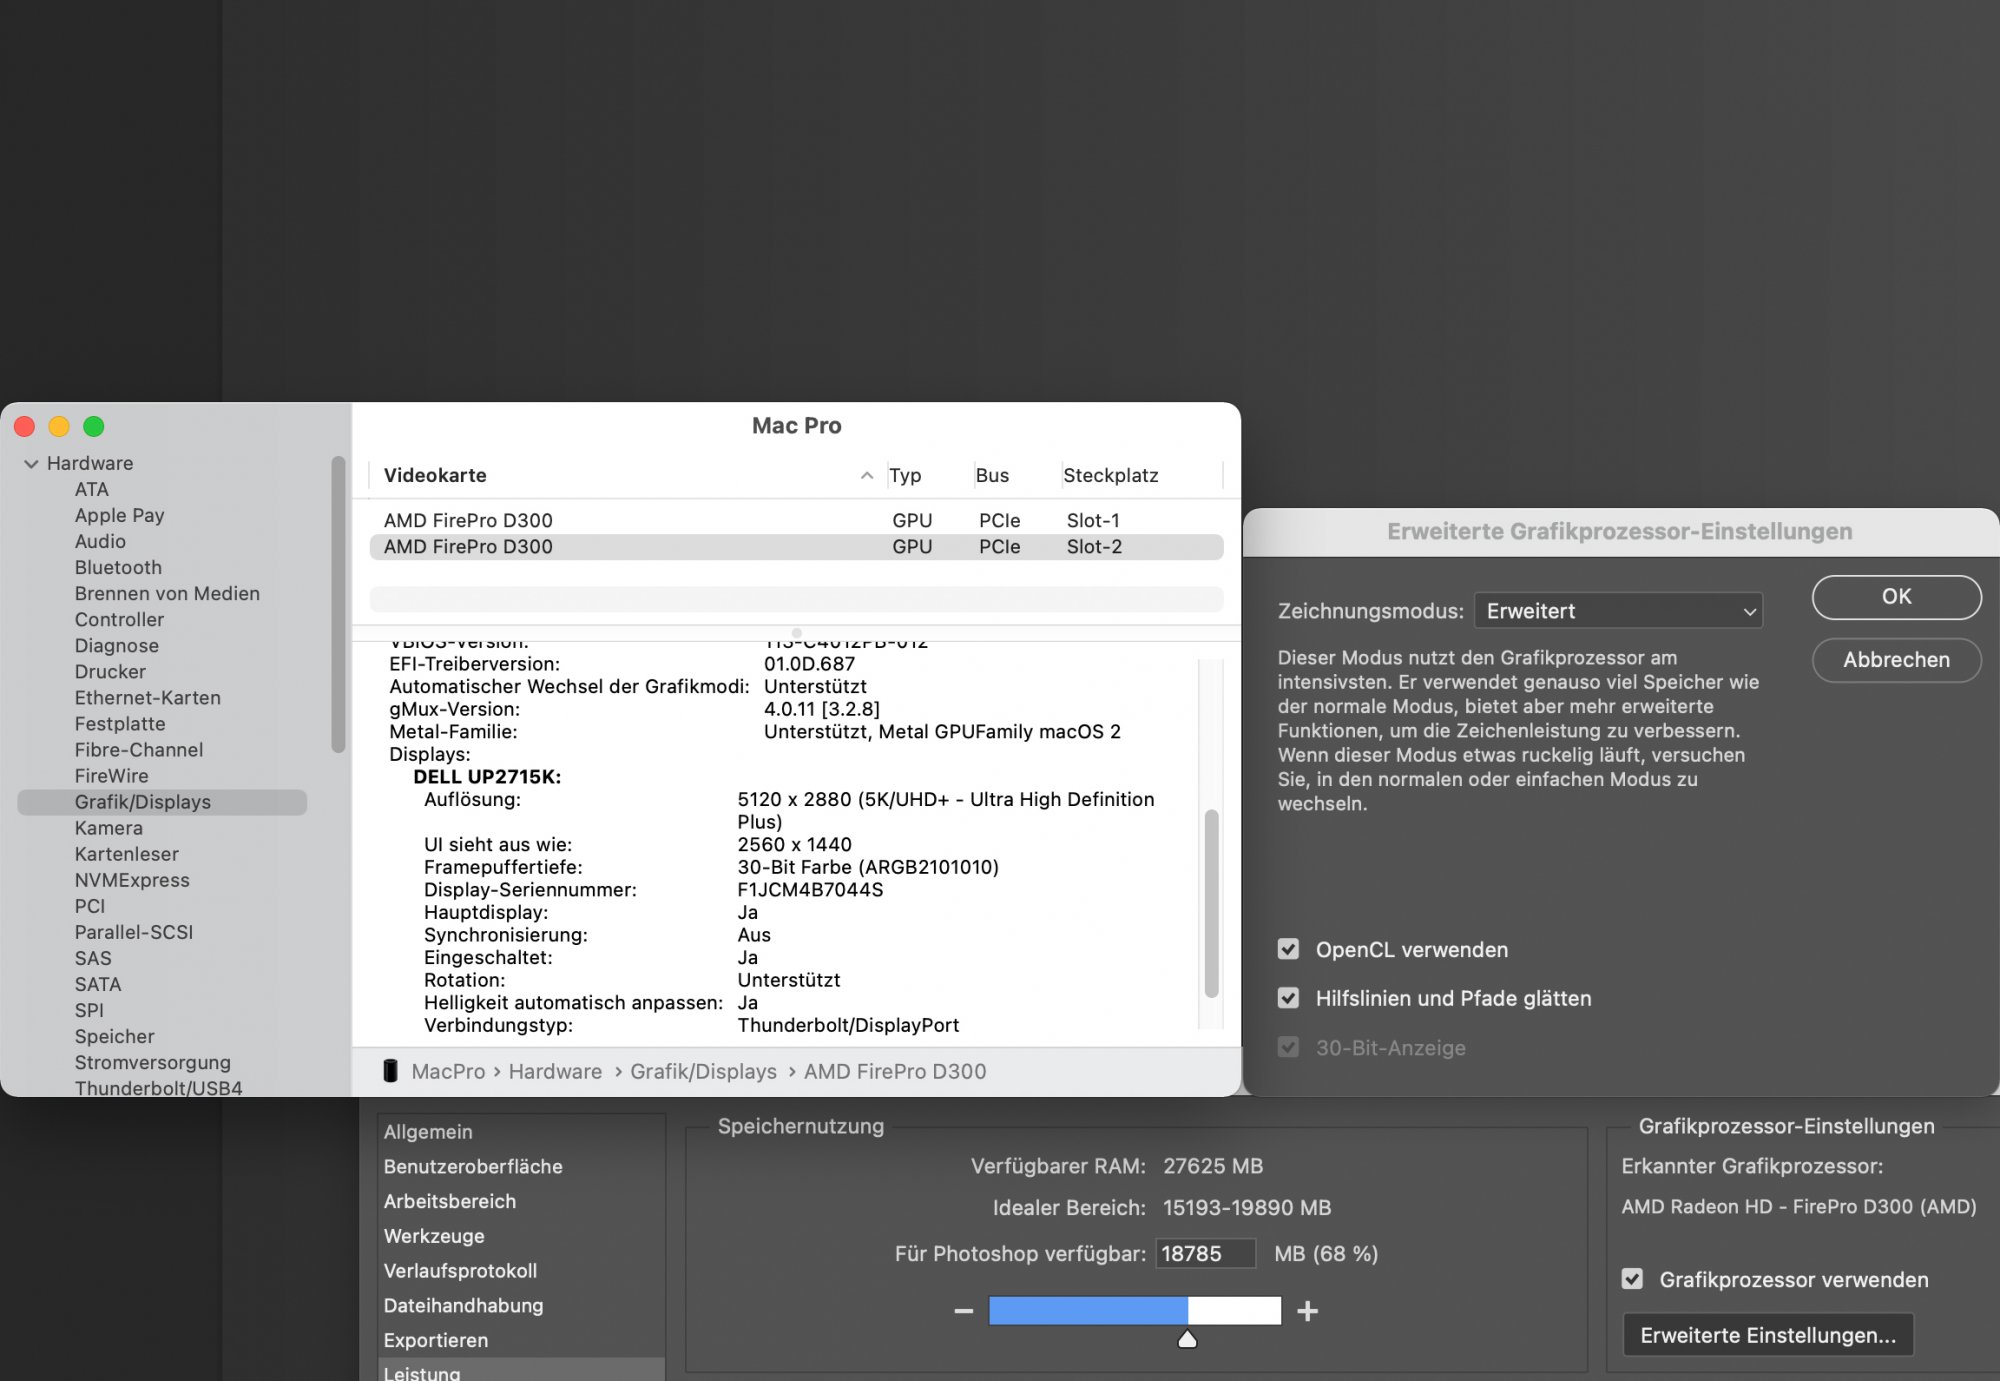Image resolution: width=2000 pixels, height=1381 pixels.
Task: Open the Benutzeroberfläche preferences category
Action: [x=473, y=1166]
